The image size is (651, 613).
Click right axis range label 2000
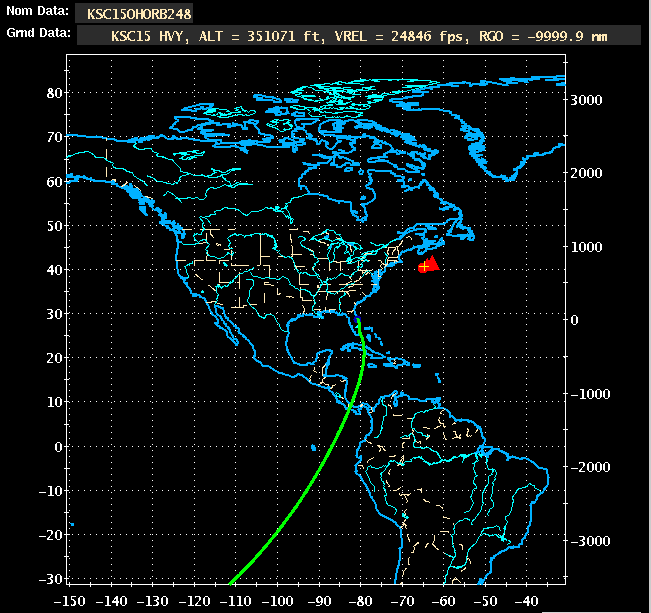pyautogui.click(x=586, y=173)
